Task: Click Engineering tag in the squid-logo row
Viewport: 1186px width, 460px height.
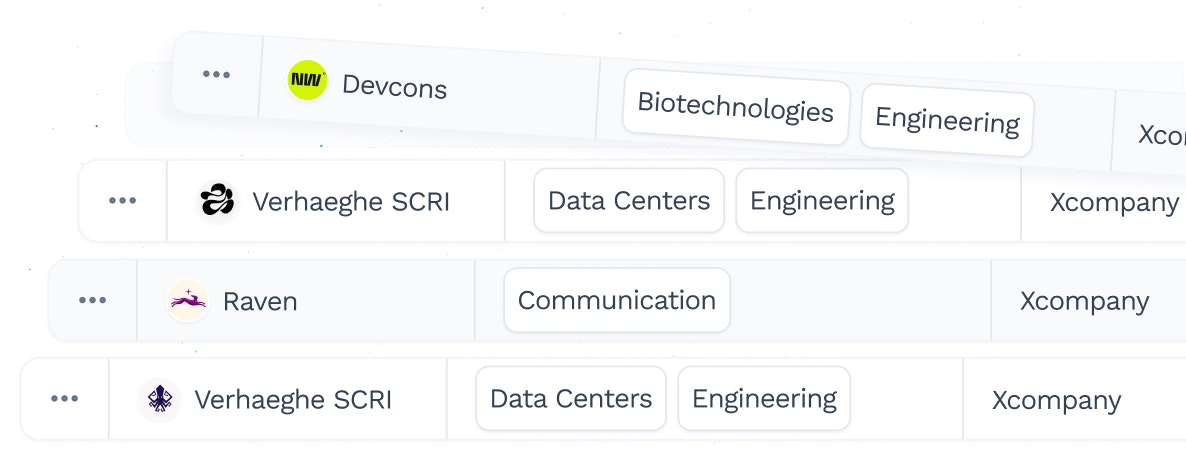Action: coord(764,399)
